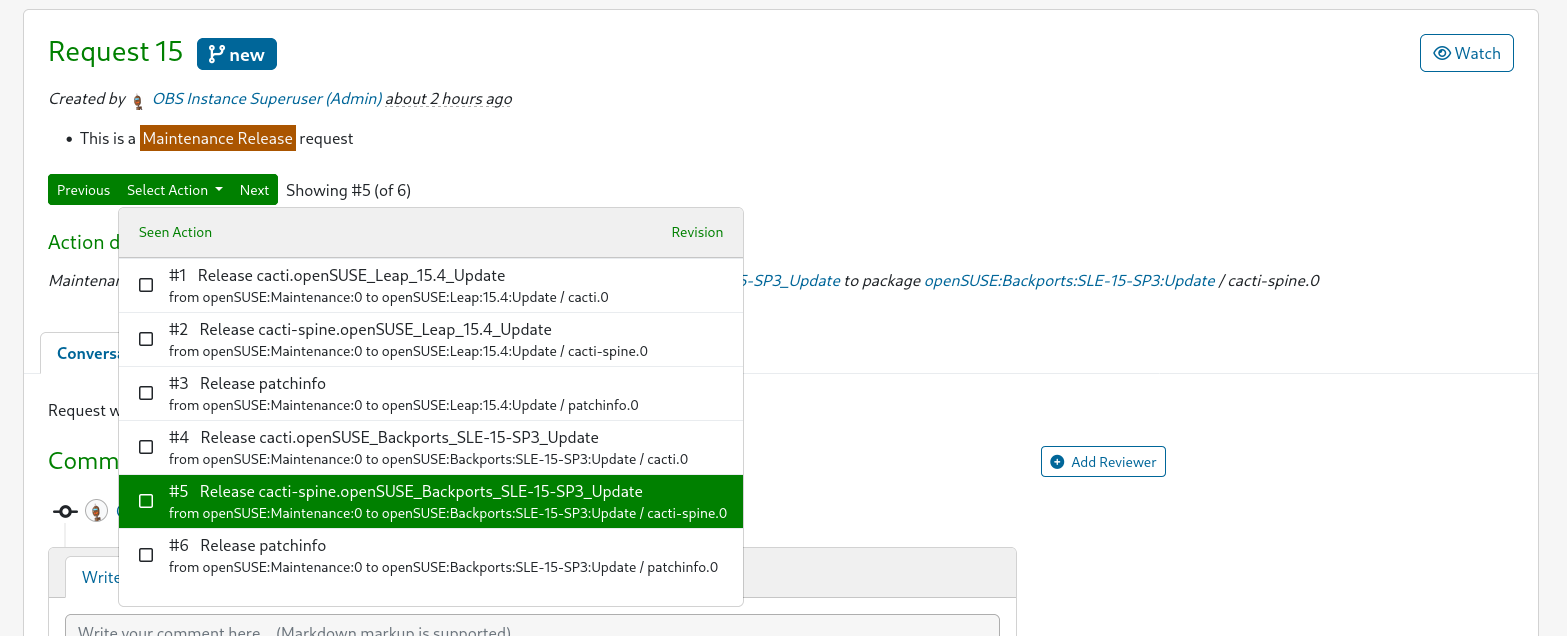
Task: Check the Seen box for #3 Release patchinfo
Action: pos(146,393)
